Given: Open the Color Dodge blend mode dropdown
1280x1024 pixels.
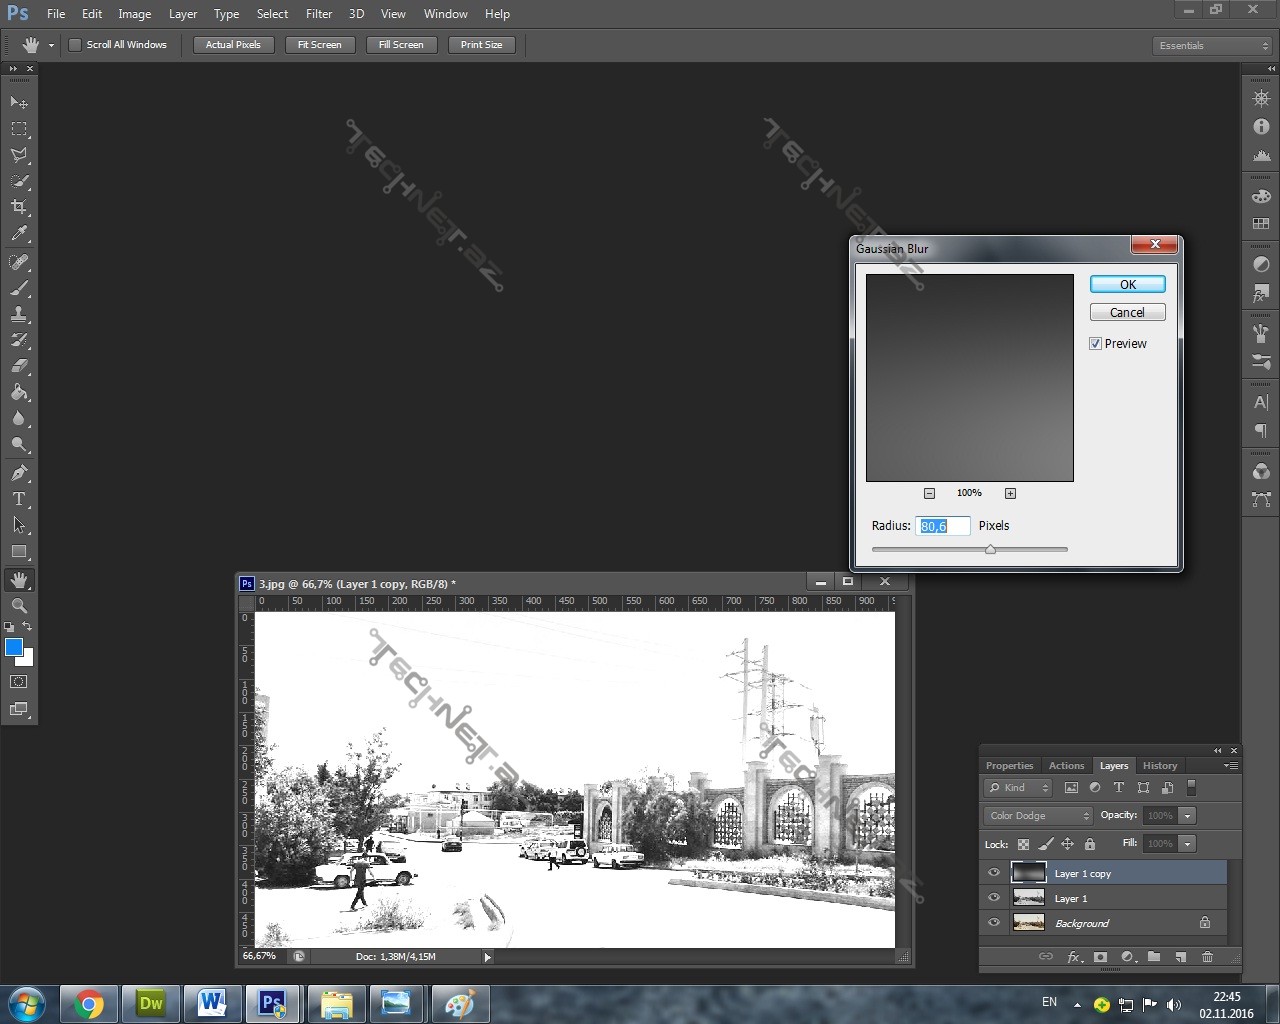Looking at the screenshot, I should 1039,816.
